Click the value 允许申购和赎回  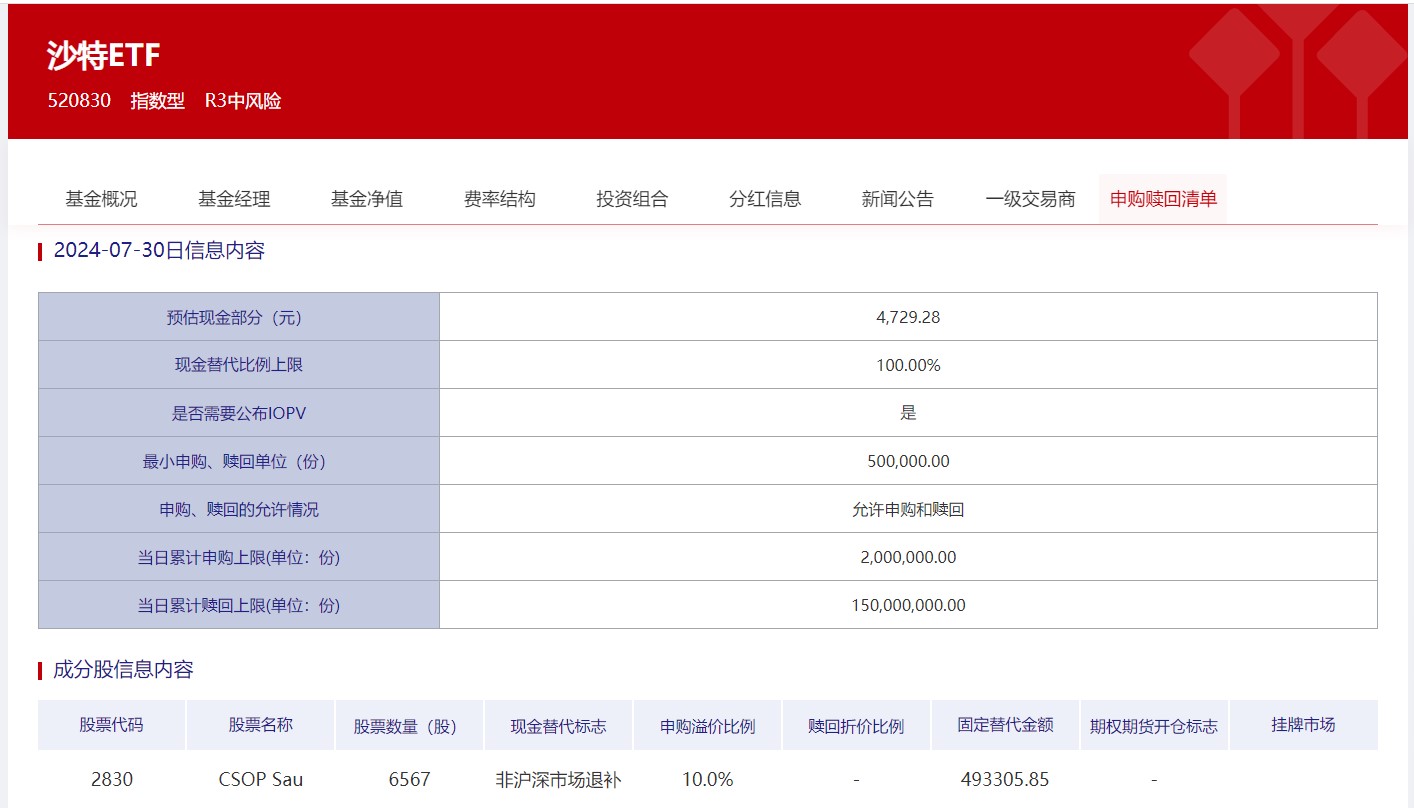tap(908, 509)
